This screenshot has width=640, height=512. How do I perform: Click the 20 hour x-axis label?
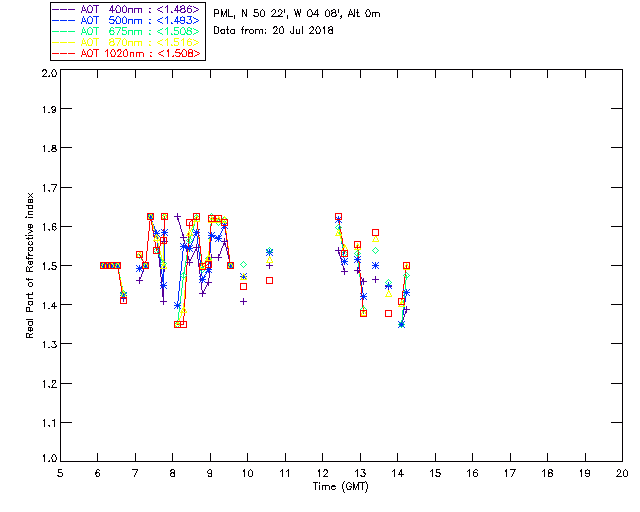click(x=622, y=473)
